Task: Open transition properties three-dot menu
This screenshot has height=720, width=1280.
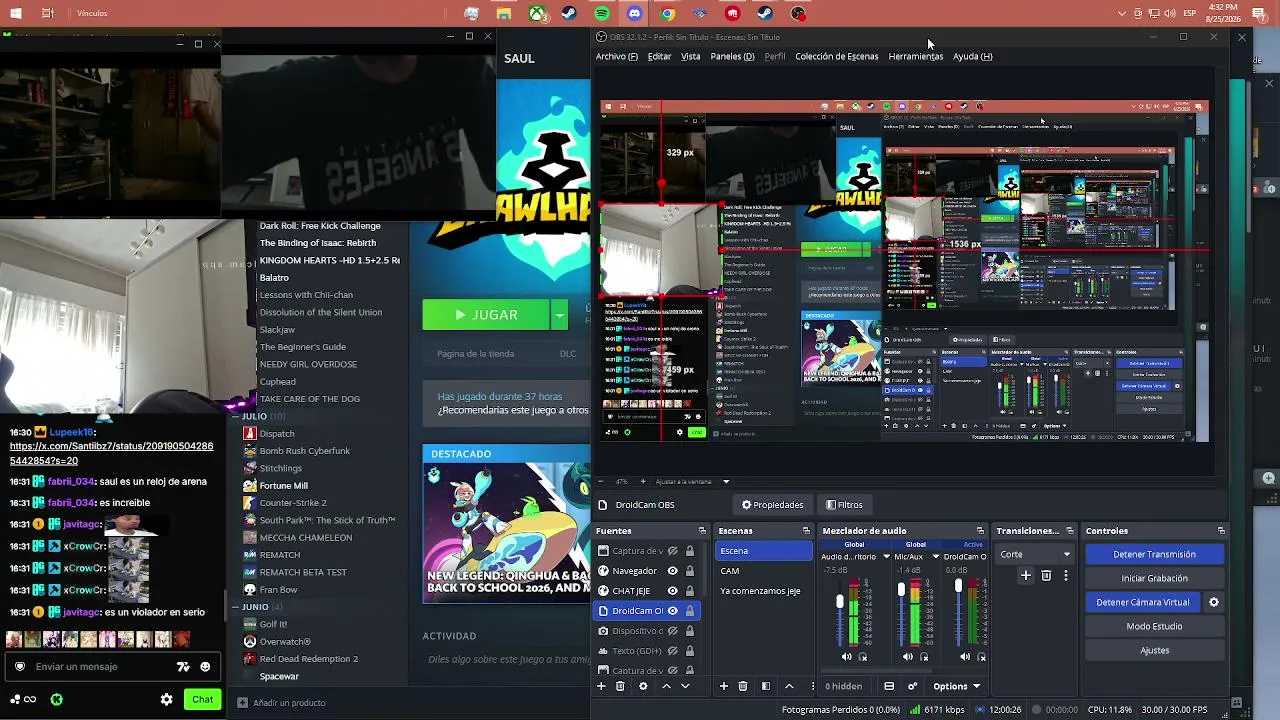Action: 1066,575
